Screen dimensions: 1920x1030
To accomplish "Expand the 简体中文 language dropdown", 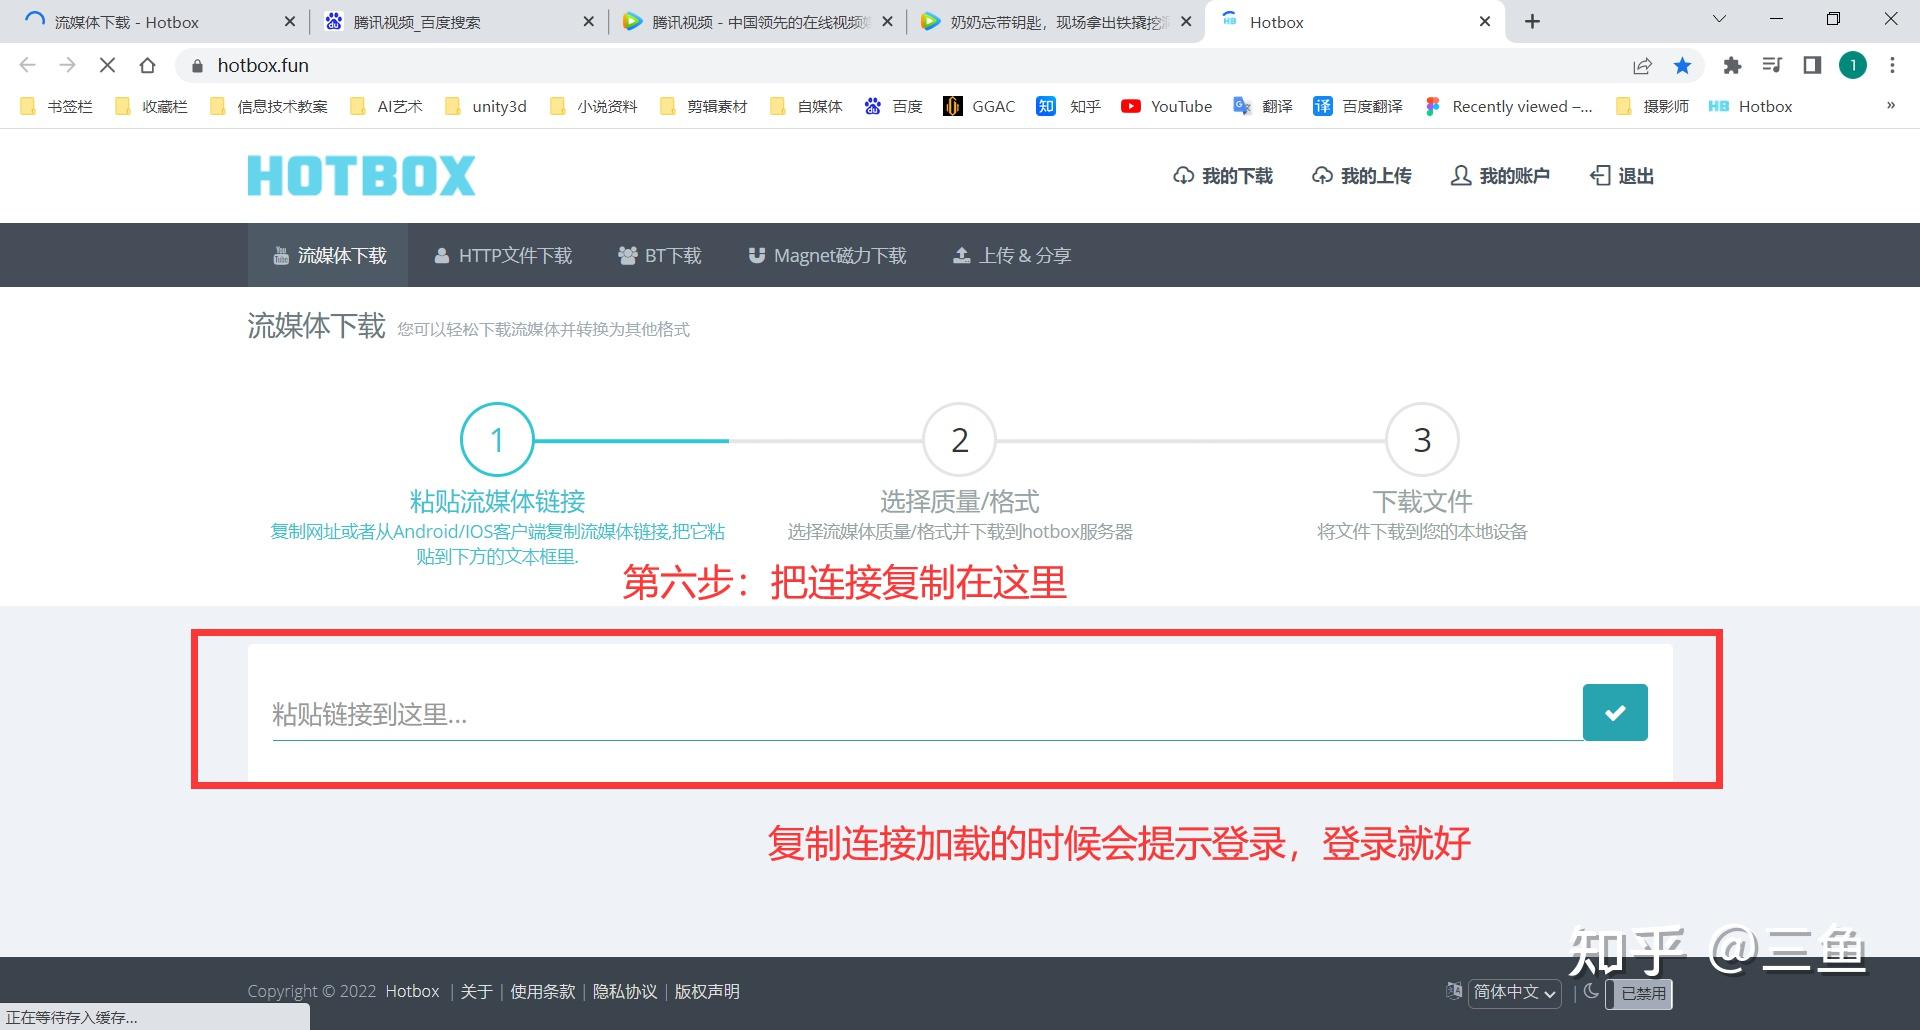I will pyautogui.click(x=1514, y=992).
